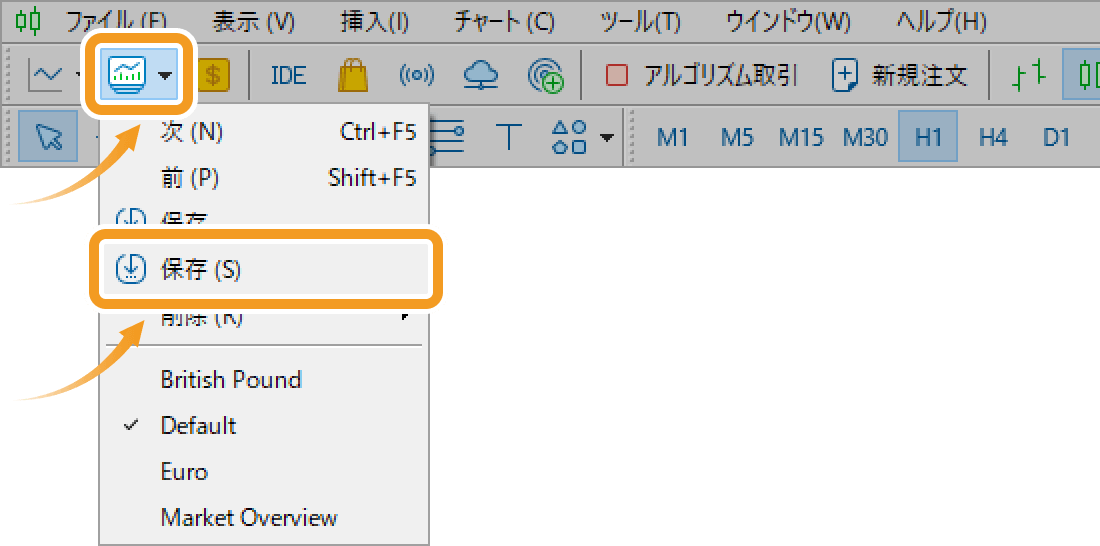Open the 表示 (V) menu

[x=254, y=22]
